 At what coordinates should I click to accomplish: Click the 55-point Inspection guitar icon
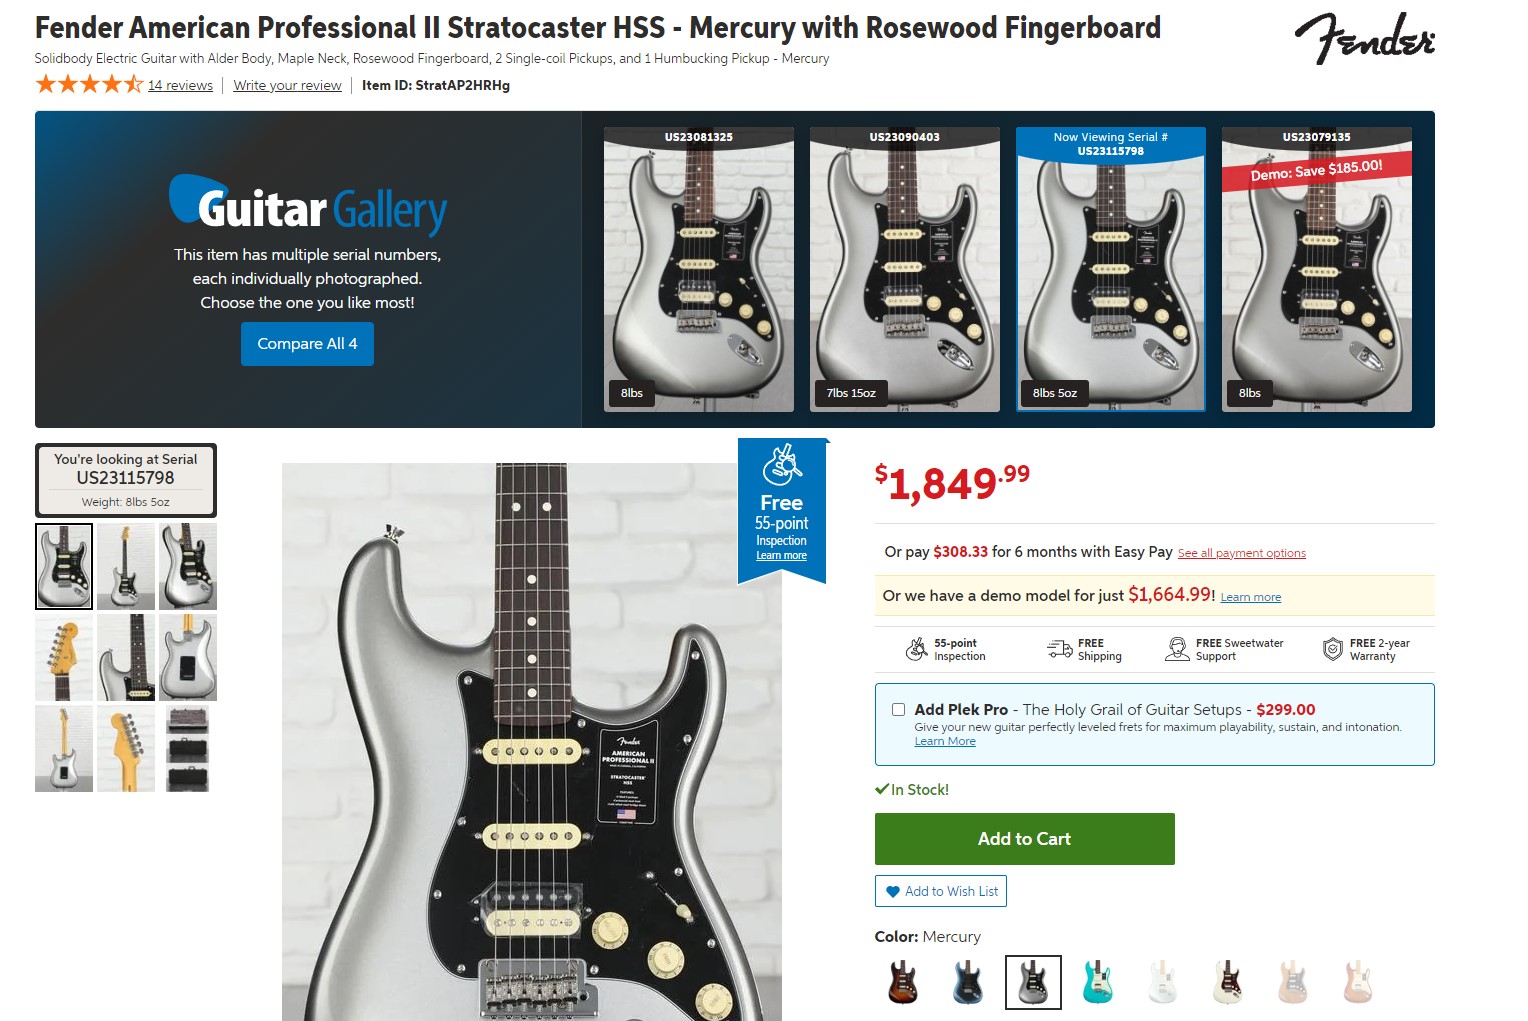click(916, 650)
